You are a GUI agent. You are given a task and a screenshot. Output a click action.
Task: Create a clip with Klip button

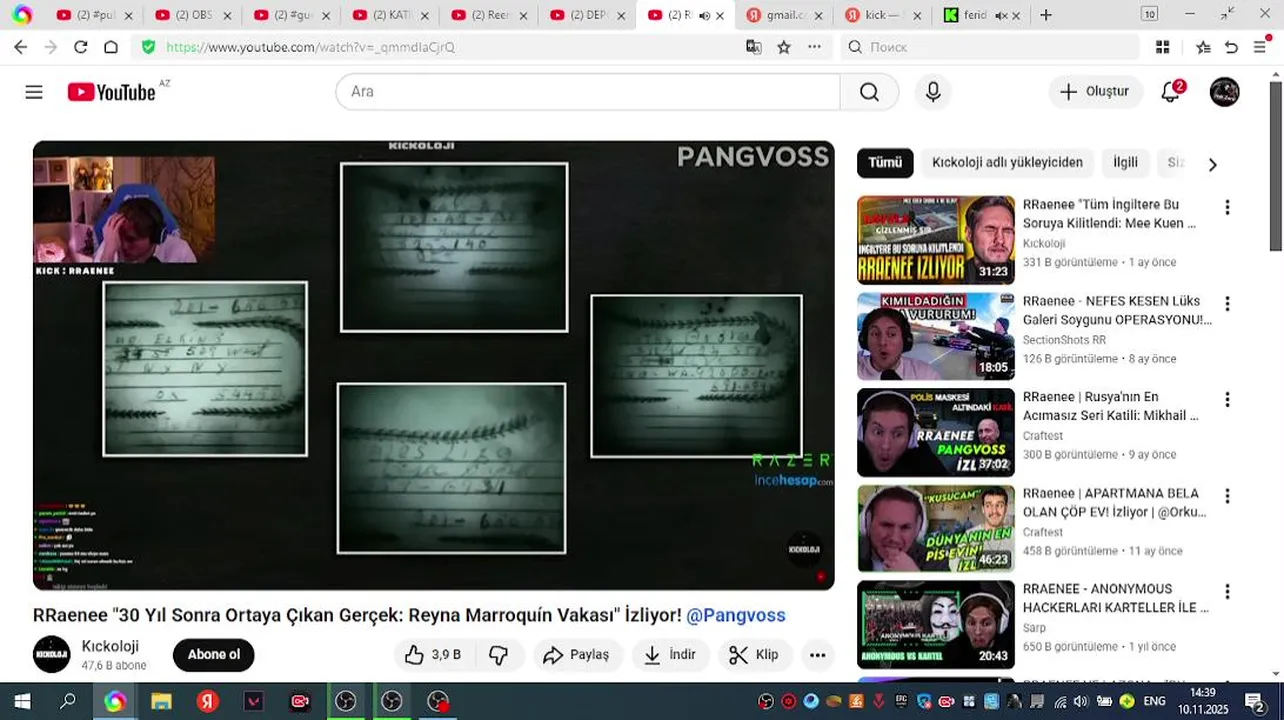pos(754,655)
